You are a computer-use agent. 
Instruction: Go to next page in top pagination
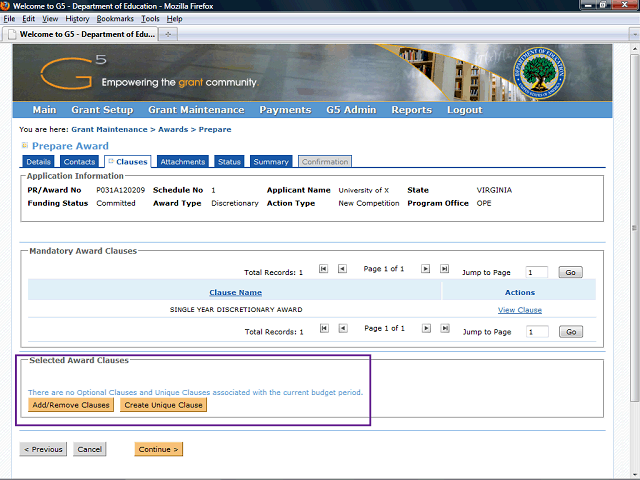[425, 269]
